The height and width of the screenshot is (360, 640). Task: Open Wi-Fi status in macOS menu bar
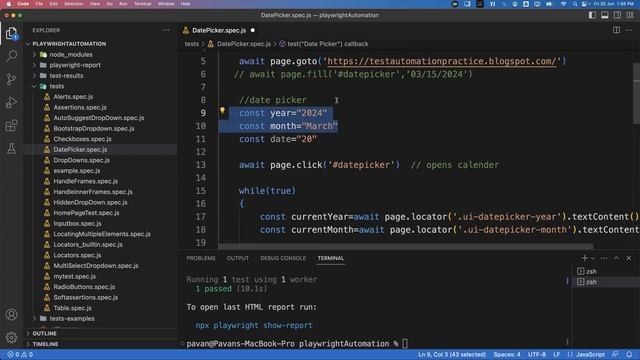(563, 4)
